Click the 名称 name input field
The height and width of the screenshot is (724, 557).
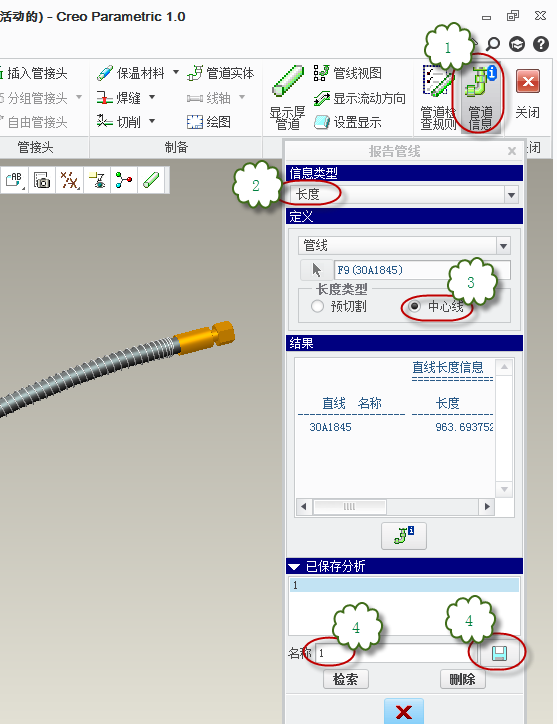(396, 653)
